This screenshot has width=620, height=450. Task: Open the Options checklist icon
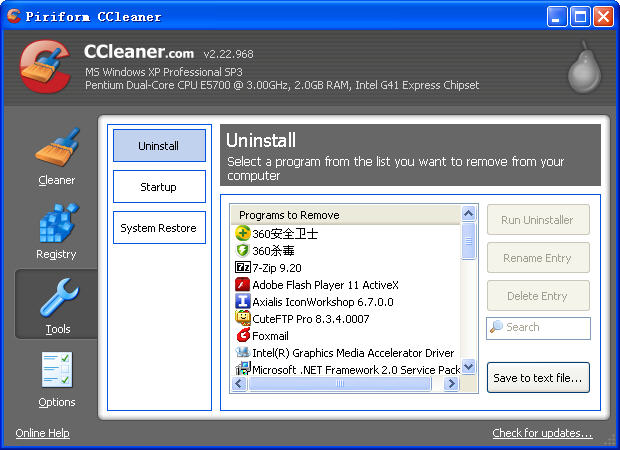[57, 372]
